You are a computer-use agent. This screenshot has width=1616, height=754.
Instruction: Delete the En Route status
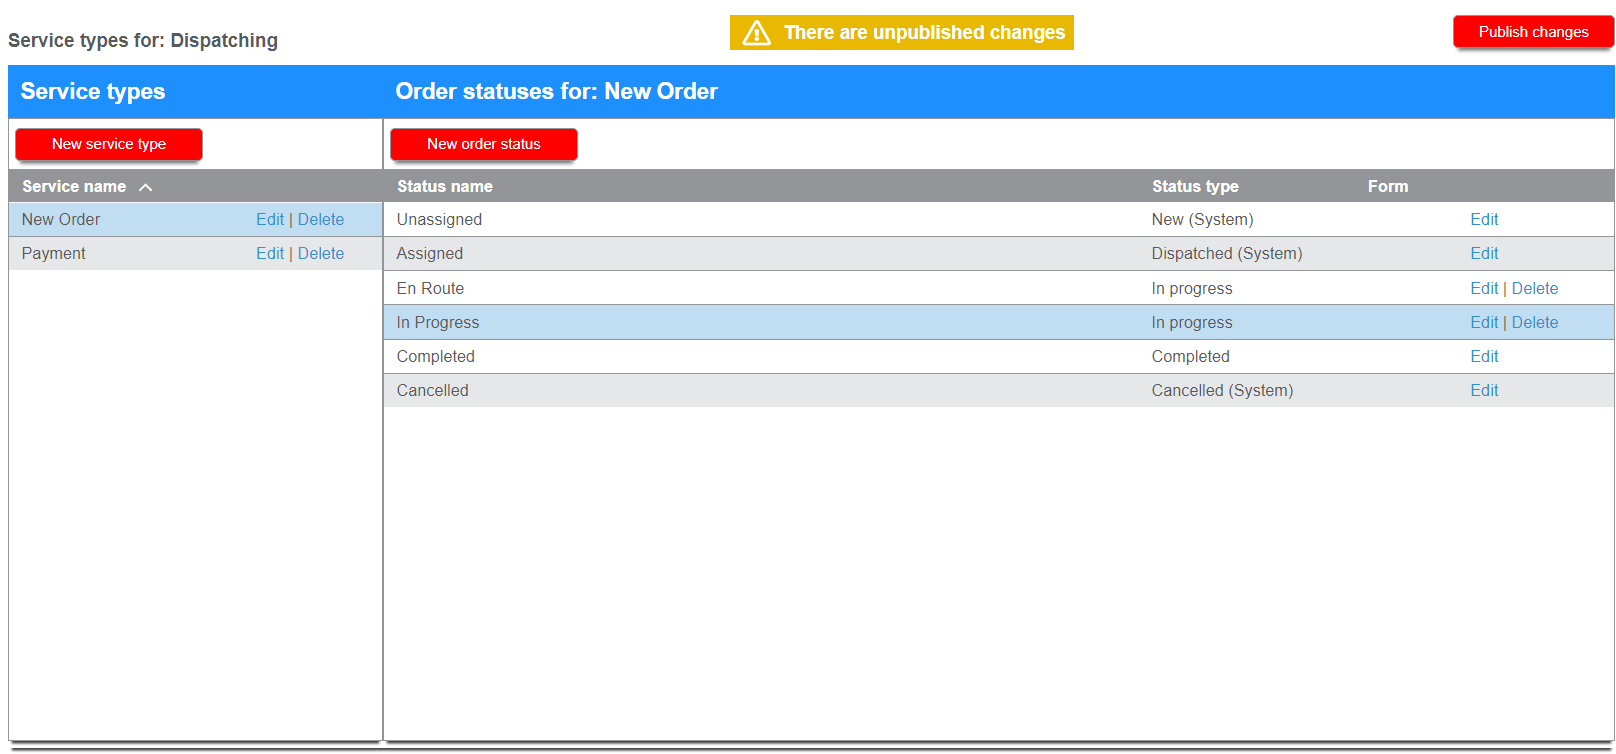point(1534,289)
